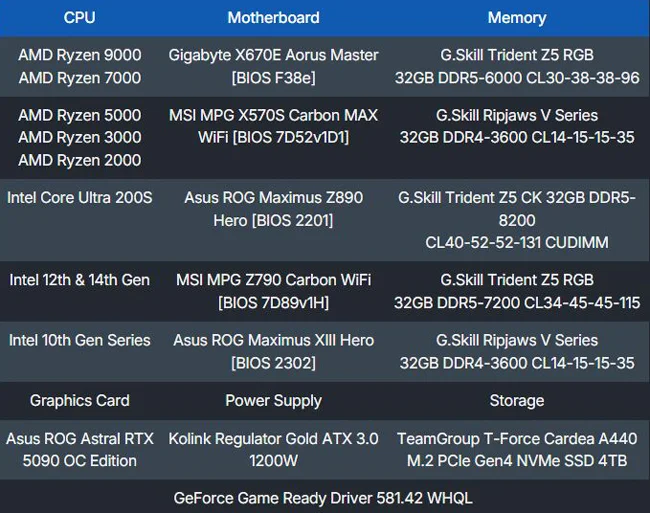The width and height of the screenshot is (650, 513).
Task: Click the AMD Ryzen 5000 CPU cell
Action: point(79,137)
